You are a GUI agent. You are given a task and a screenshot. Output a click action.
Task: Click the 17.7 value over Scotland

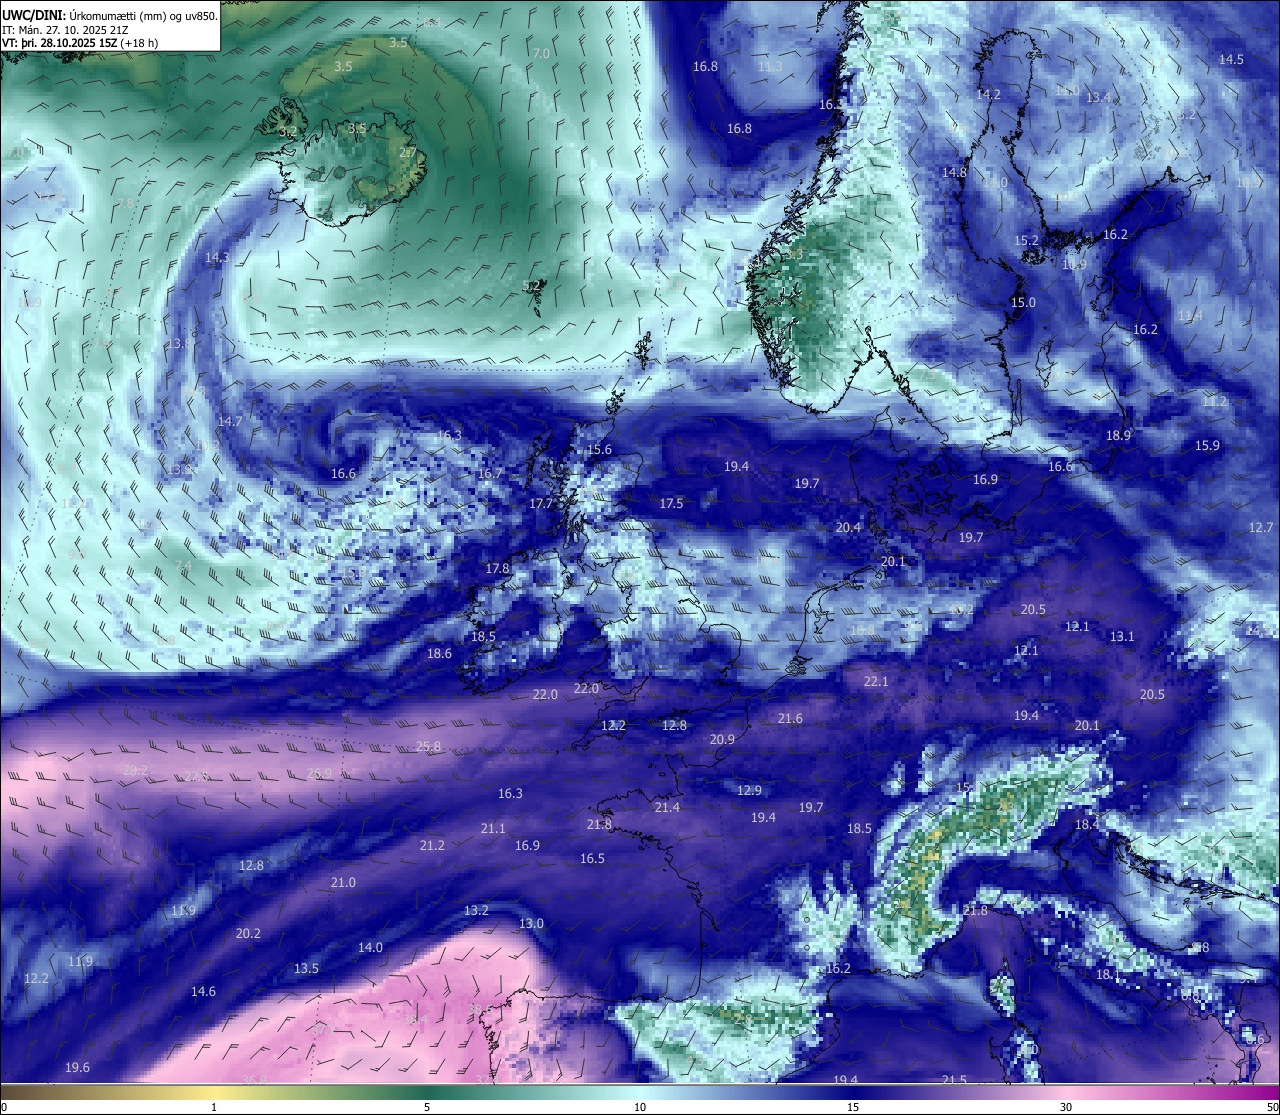click(x=541, y=504)
